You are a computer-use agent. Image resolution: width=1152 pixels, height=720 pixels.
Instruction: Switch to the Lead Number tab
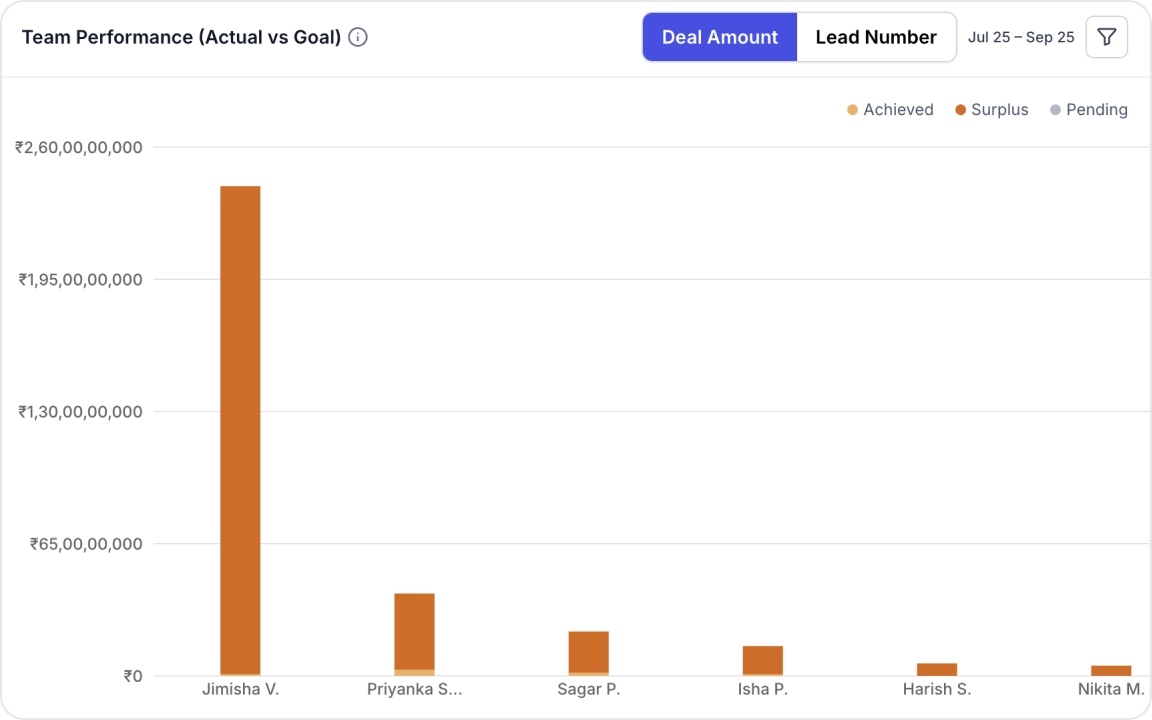pyautogui.click(x=875, y=37)
